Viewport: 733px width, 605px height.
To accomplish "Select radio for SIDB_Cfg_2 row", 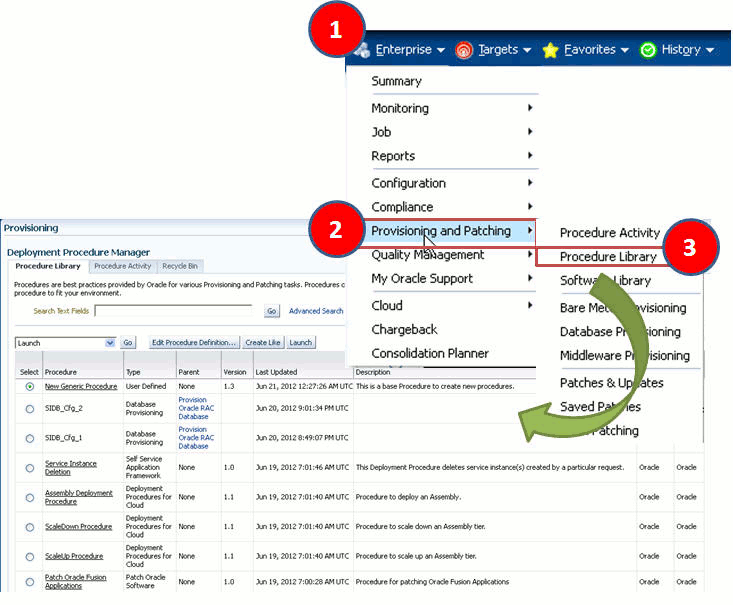I will click(30, 409).
